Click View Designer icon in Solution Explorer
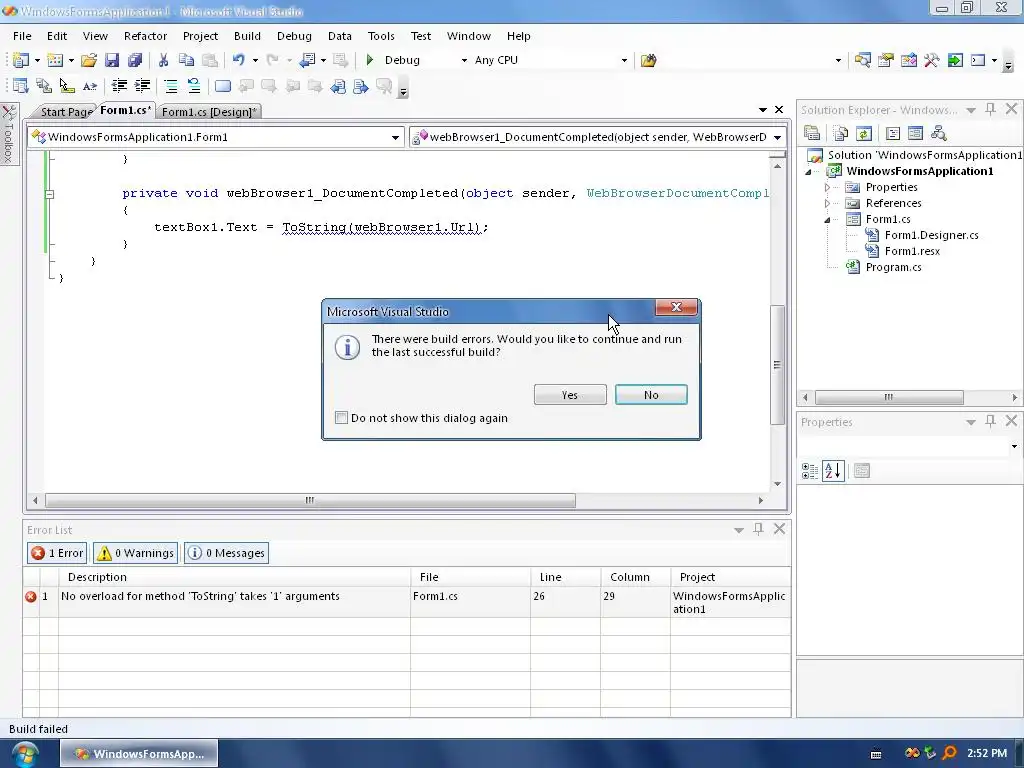Image resolution: width=1024 pixels, height=768 pixels. point(916,133)
